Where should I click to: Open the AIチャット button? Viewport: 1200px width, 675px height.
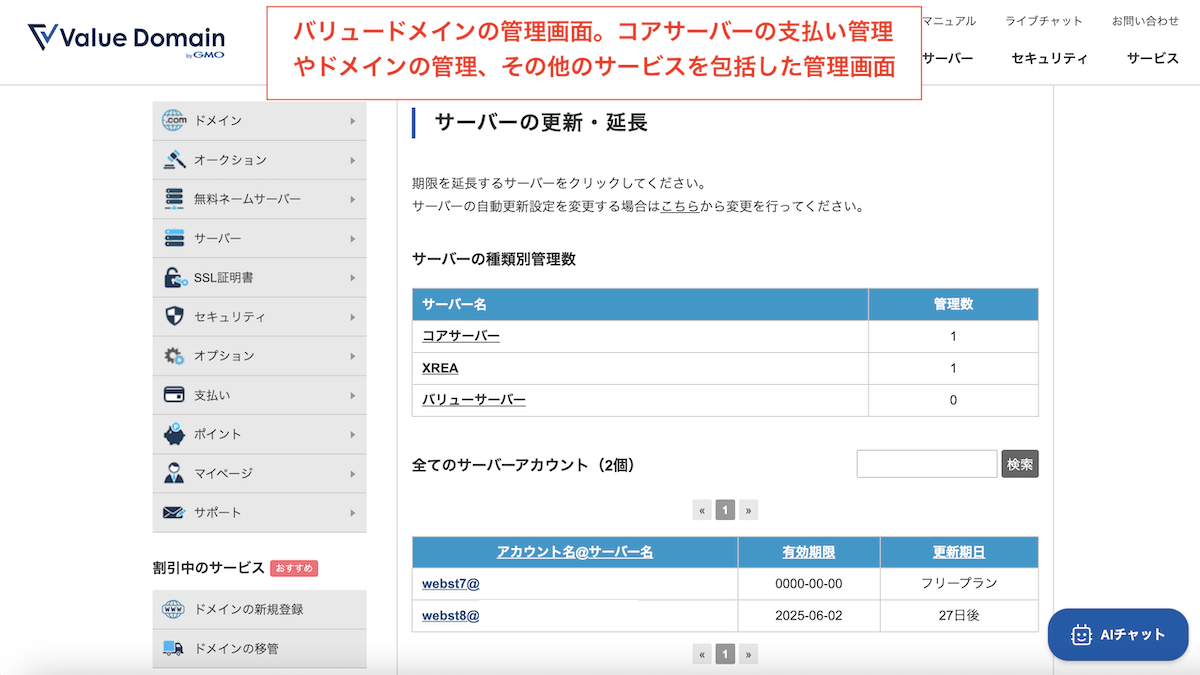tap(1118, 634)
